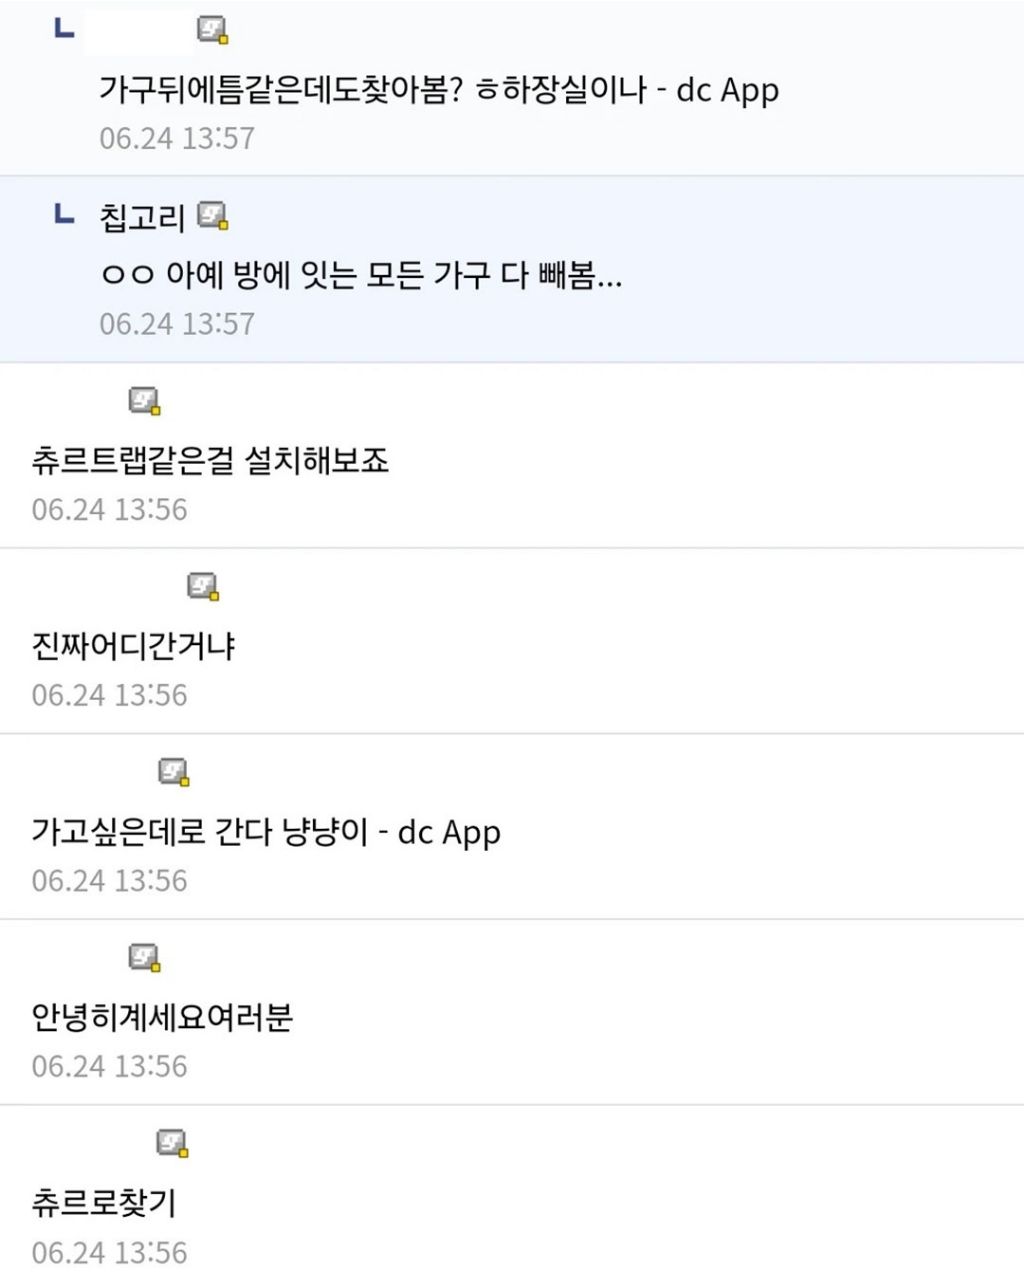Click the user icon beside the 칩고리 nickname
The image size is (1024, 1288).
point(213,215)
